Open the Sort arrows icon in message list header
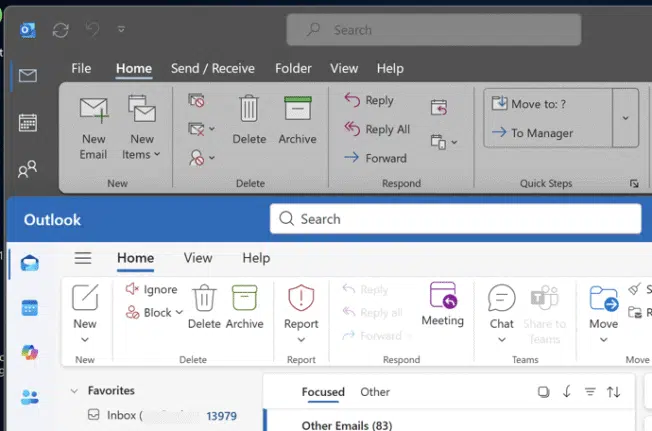 [613, 392]
